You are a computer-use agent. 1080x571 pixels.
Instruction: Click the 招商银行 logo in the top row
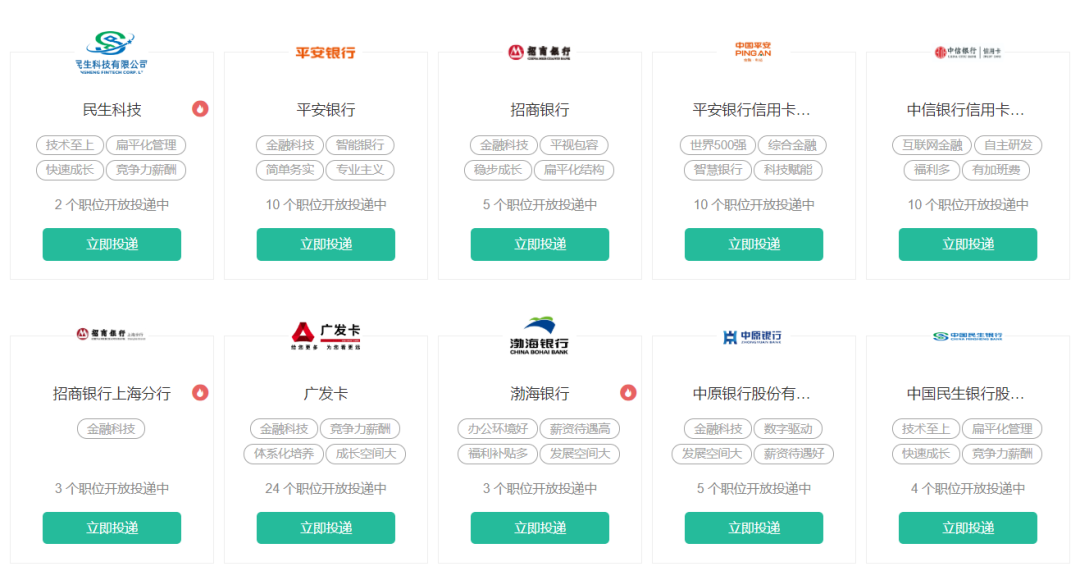(539, 52)
